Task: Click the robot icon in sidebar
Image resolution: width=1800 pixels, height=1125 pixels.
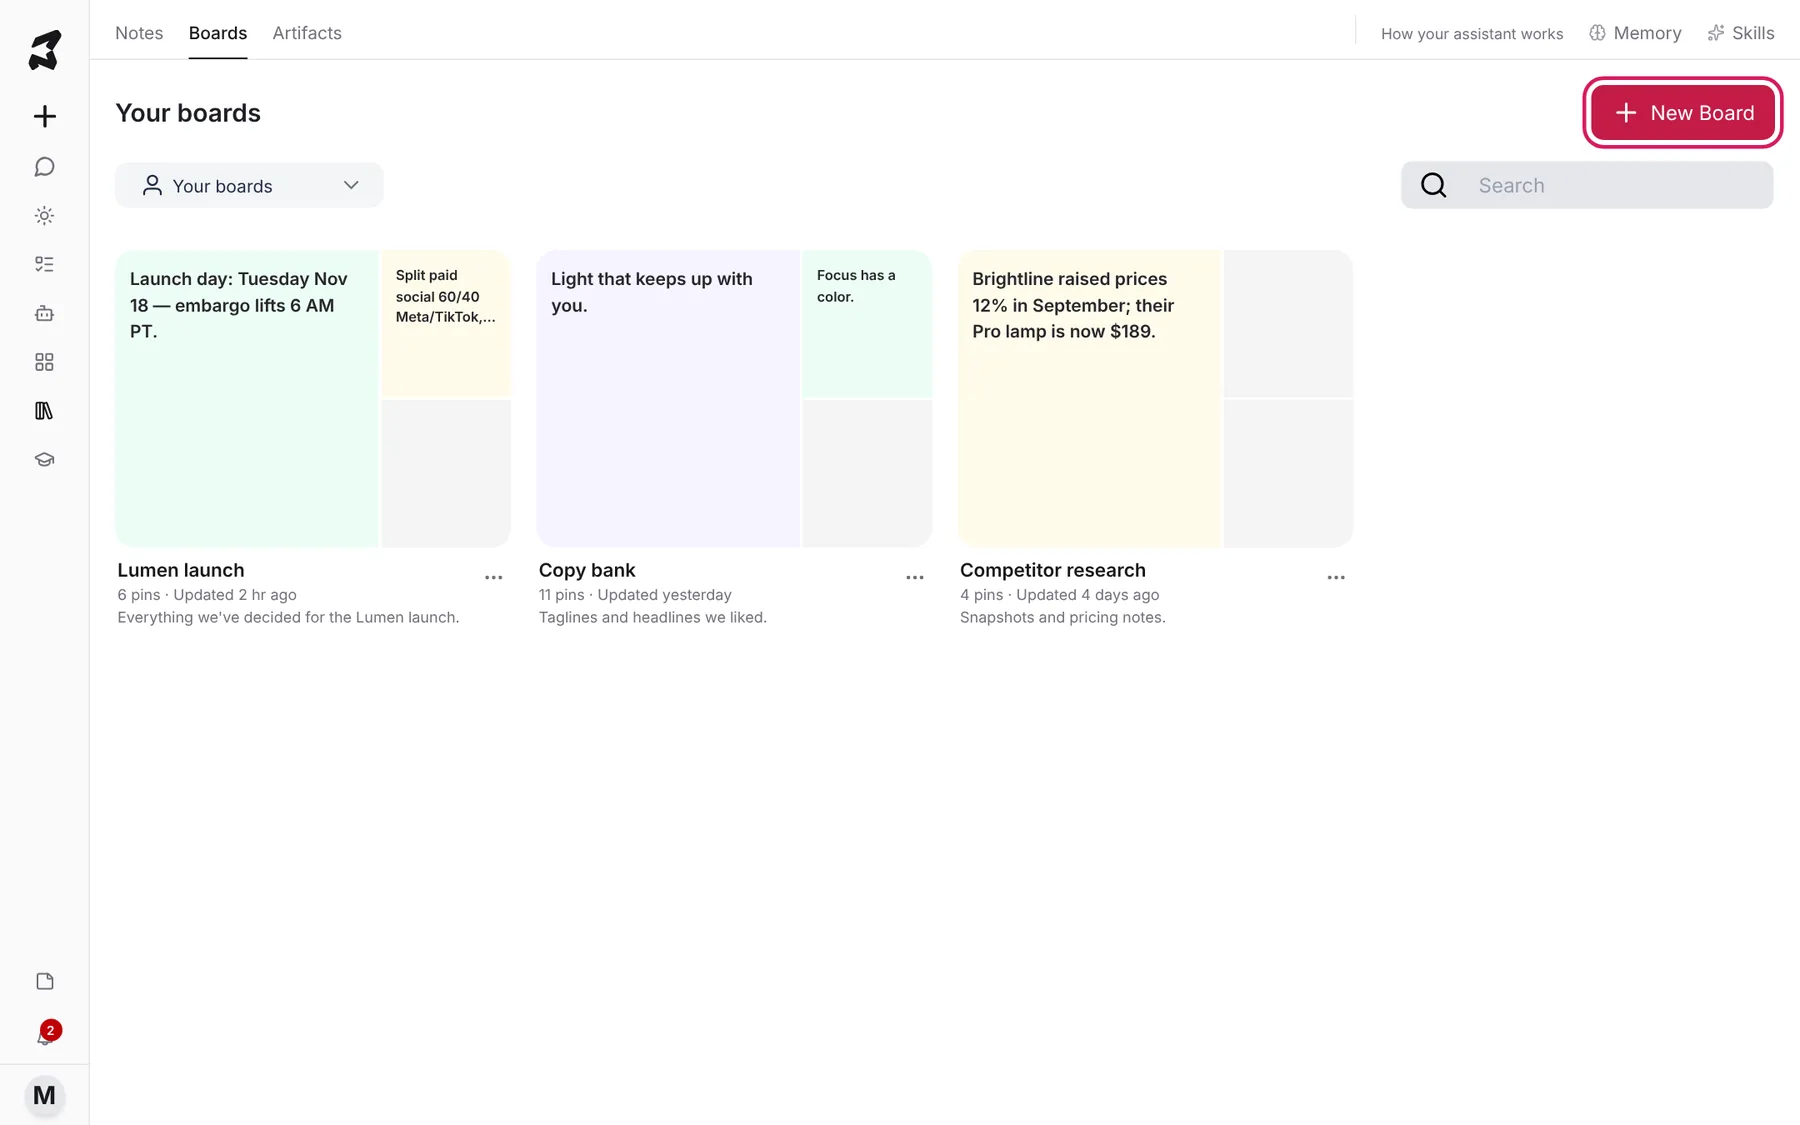Action: coord(44,313)
